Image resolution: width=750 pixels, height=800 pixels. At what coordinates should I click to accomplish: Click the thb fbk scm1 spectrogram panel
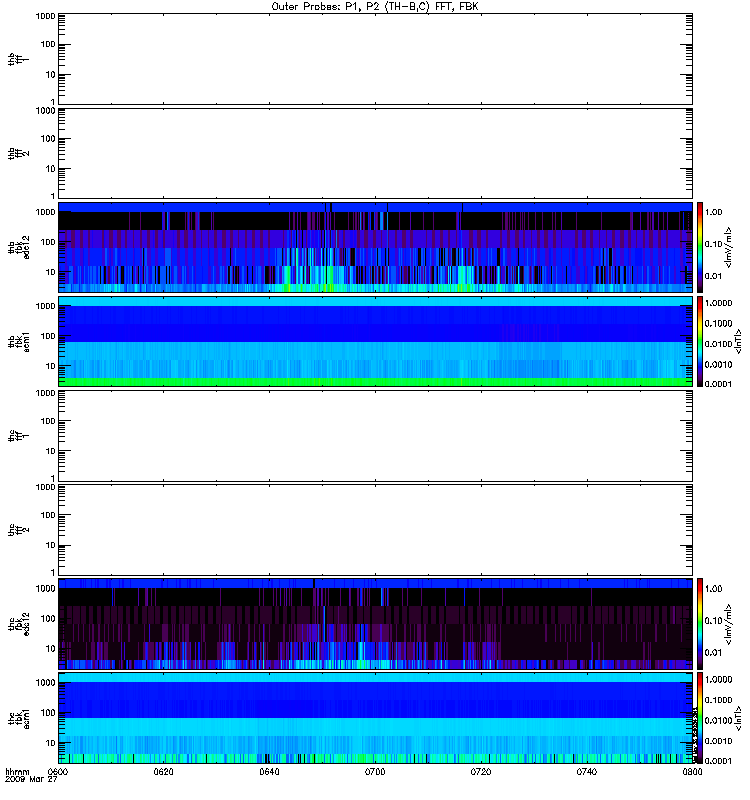[376, 341]
